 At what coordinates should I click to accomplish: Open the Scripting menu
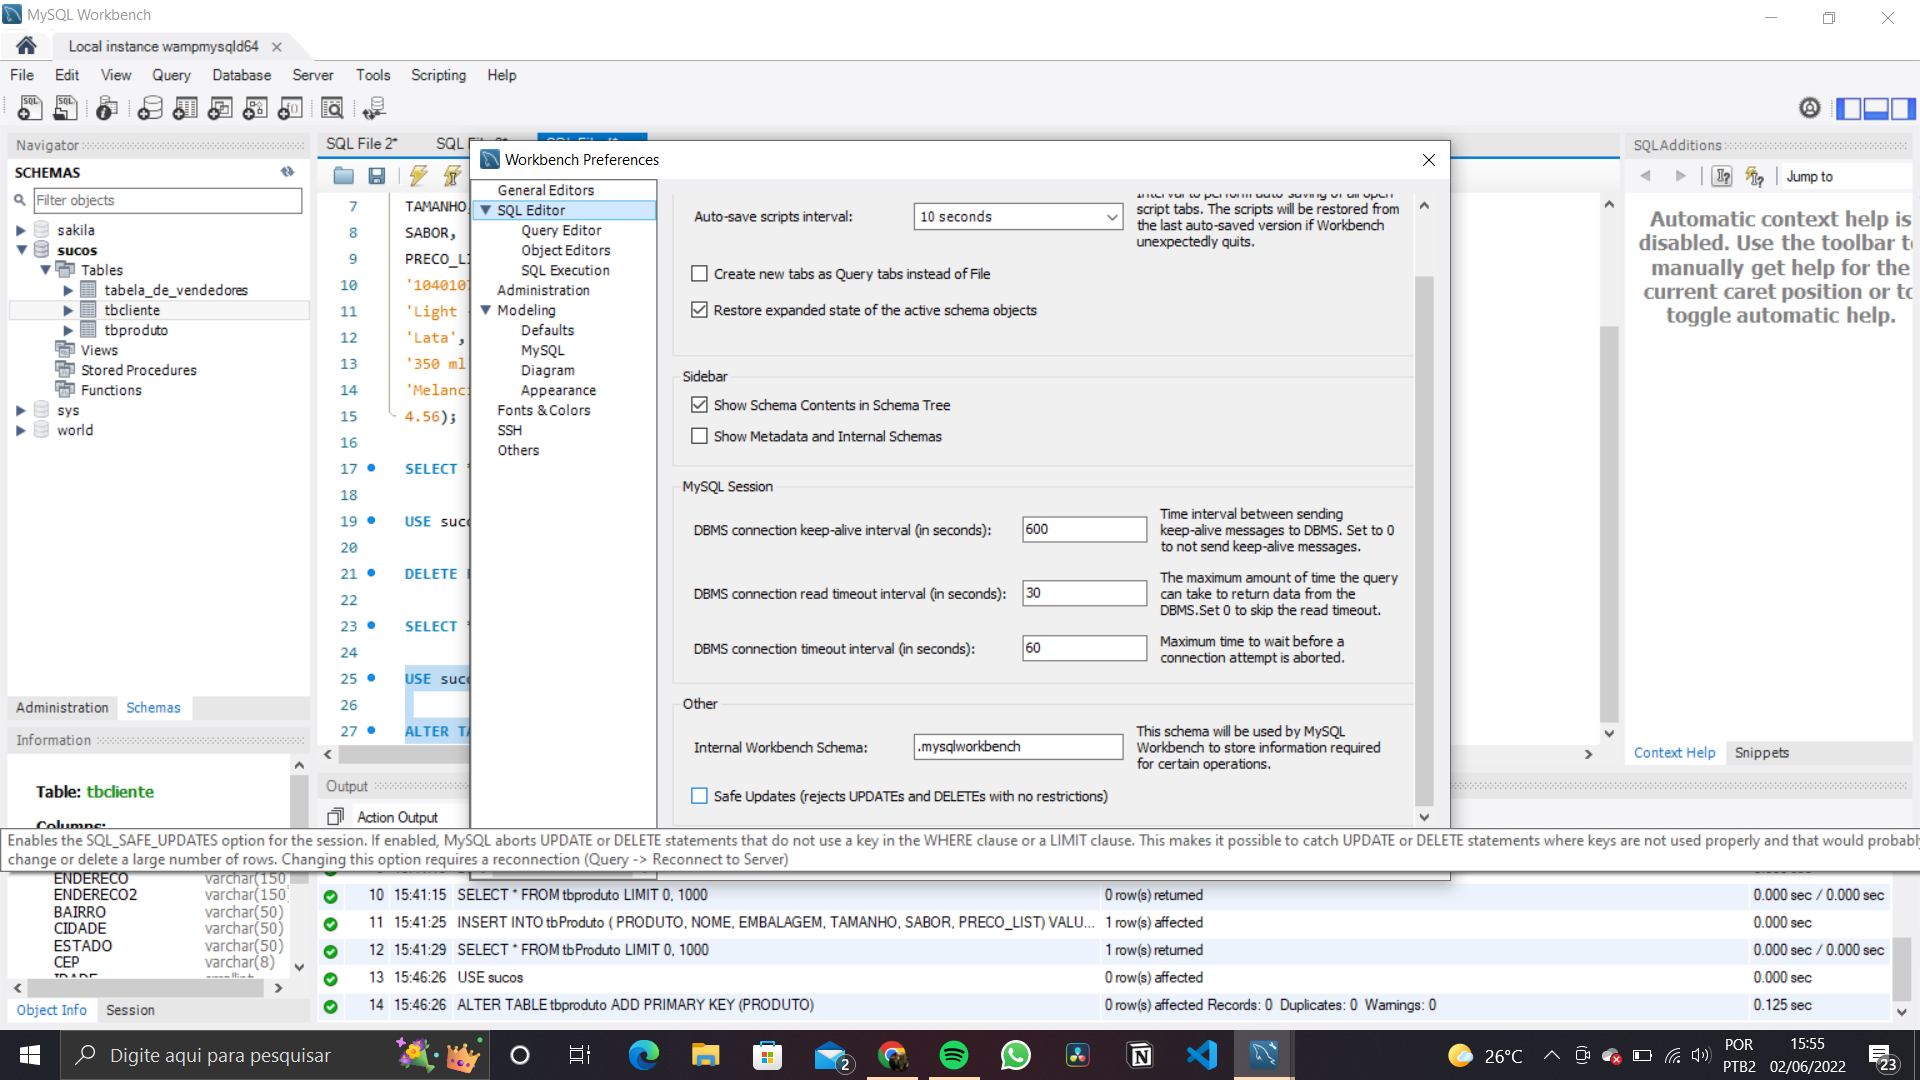click(438, 75)
